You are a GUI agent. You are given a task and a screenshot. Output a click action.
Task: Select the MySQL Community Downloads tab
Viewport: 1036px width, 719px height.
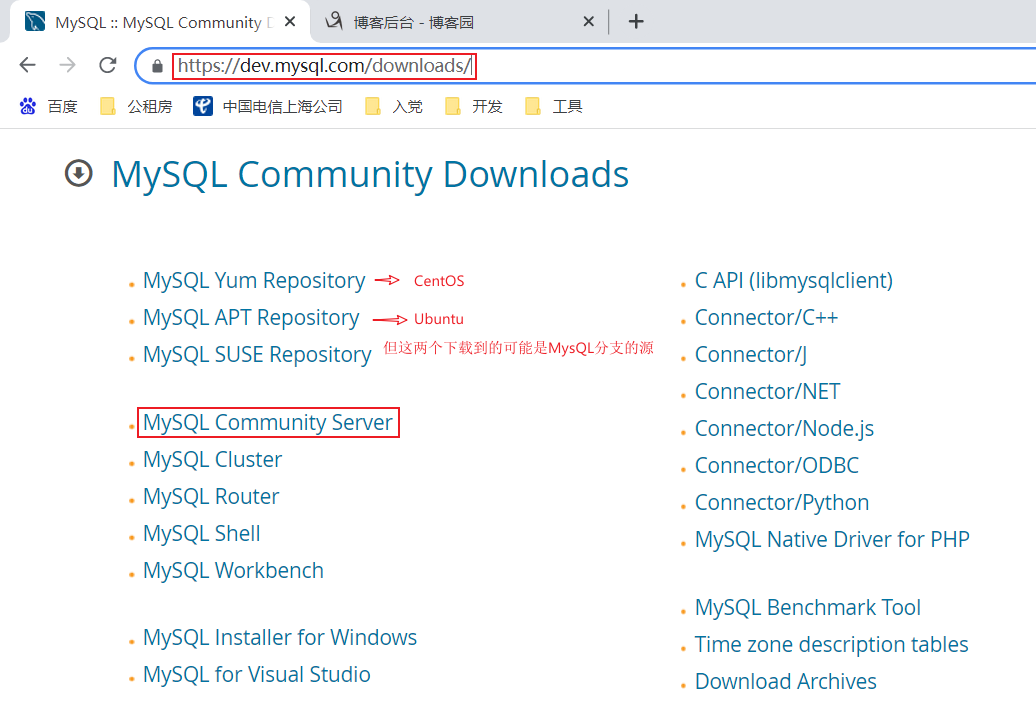point(159,22)
